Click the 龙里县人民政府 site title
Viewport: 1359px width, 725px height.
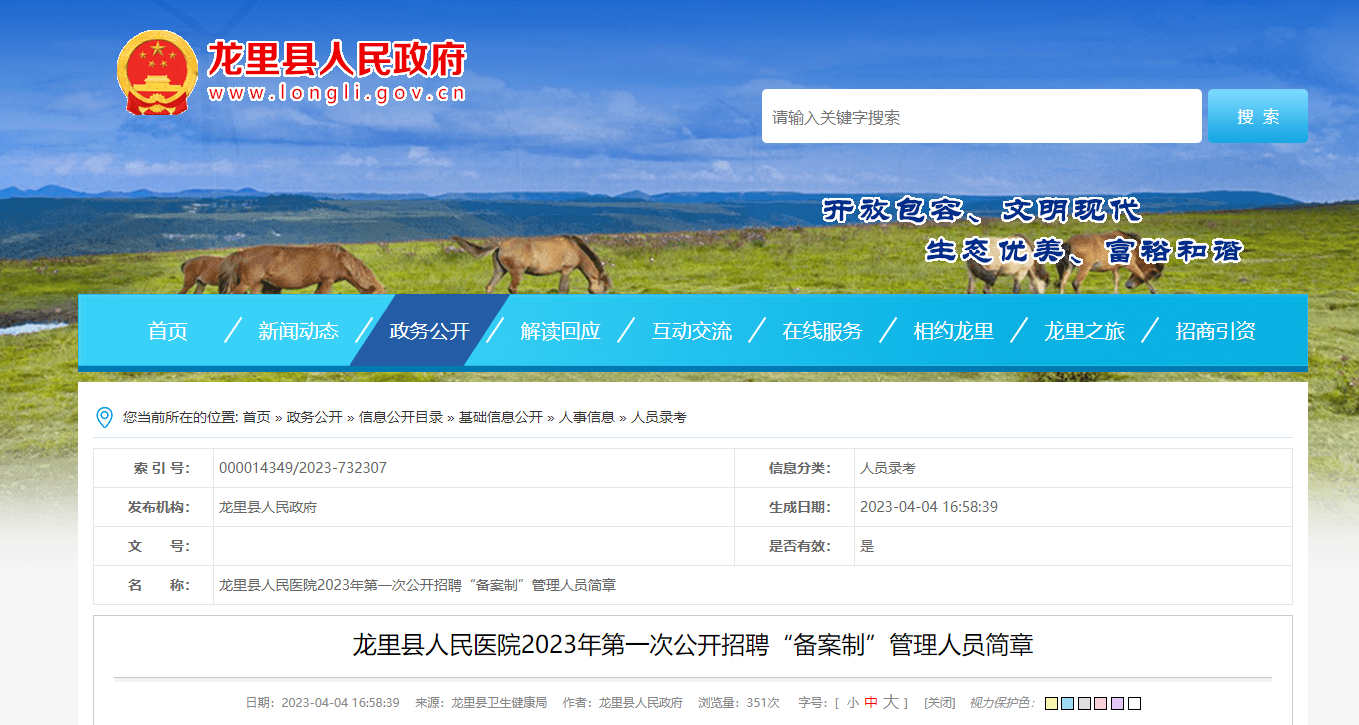coord(337,60)
